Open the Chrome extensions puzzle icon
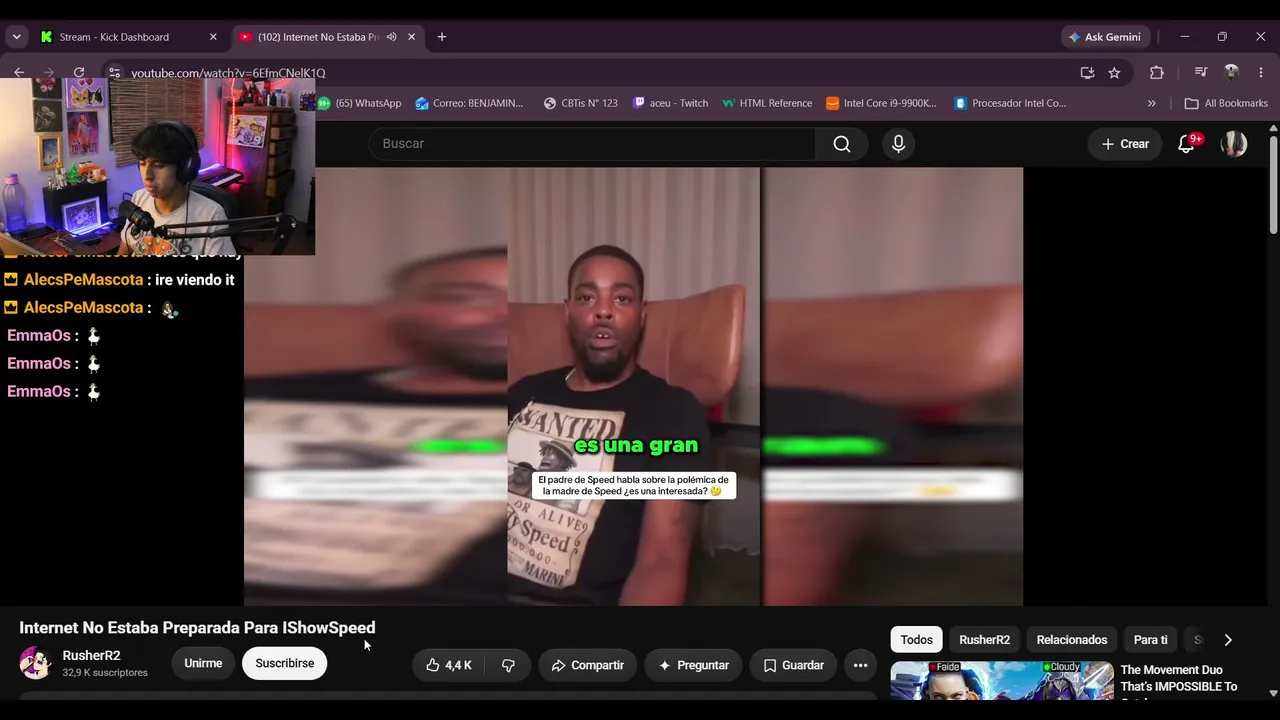Viewport: 1280px width, 720px height. click(1157, 73)
